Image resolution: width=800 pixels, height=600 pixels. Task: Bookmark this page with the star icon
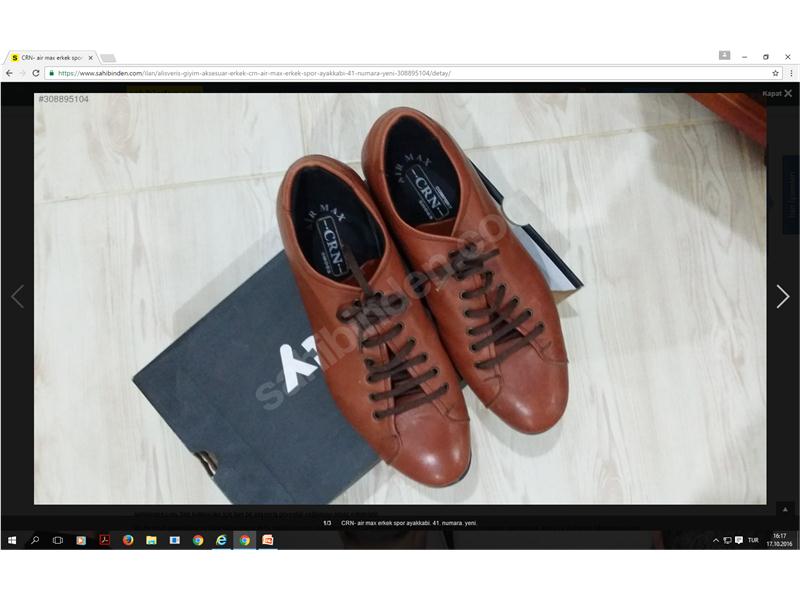point(775,73)
